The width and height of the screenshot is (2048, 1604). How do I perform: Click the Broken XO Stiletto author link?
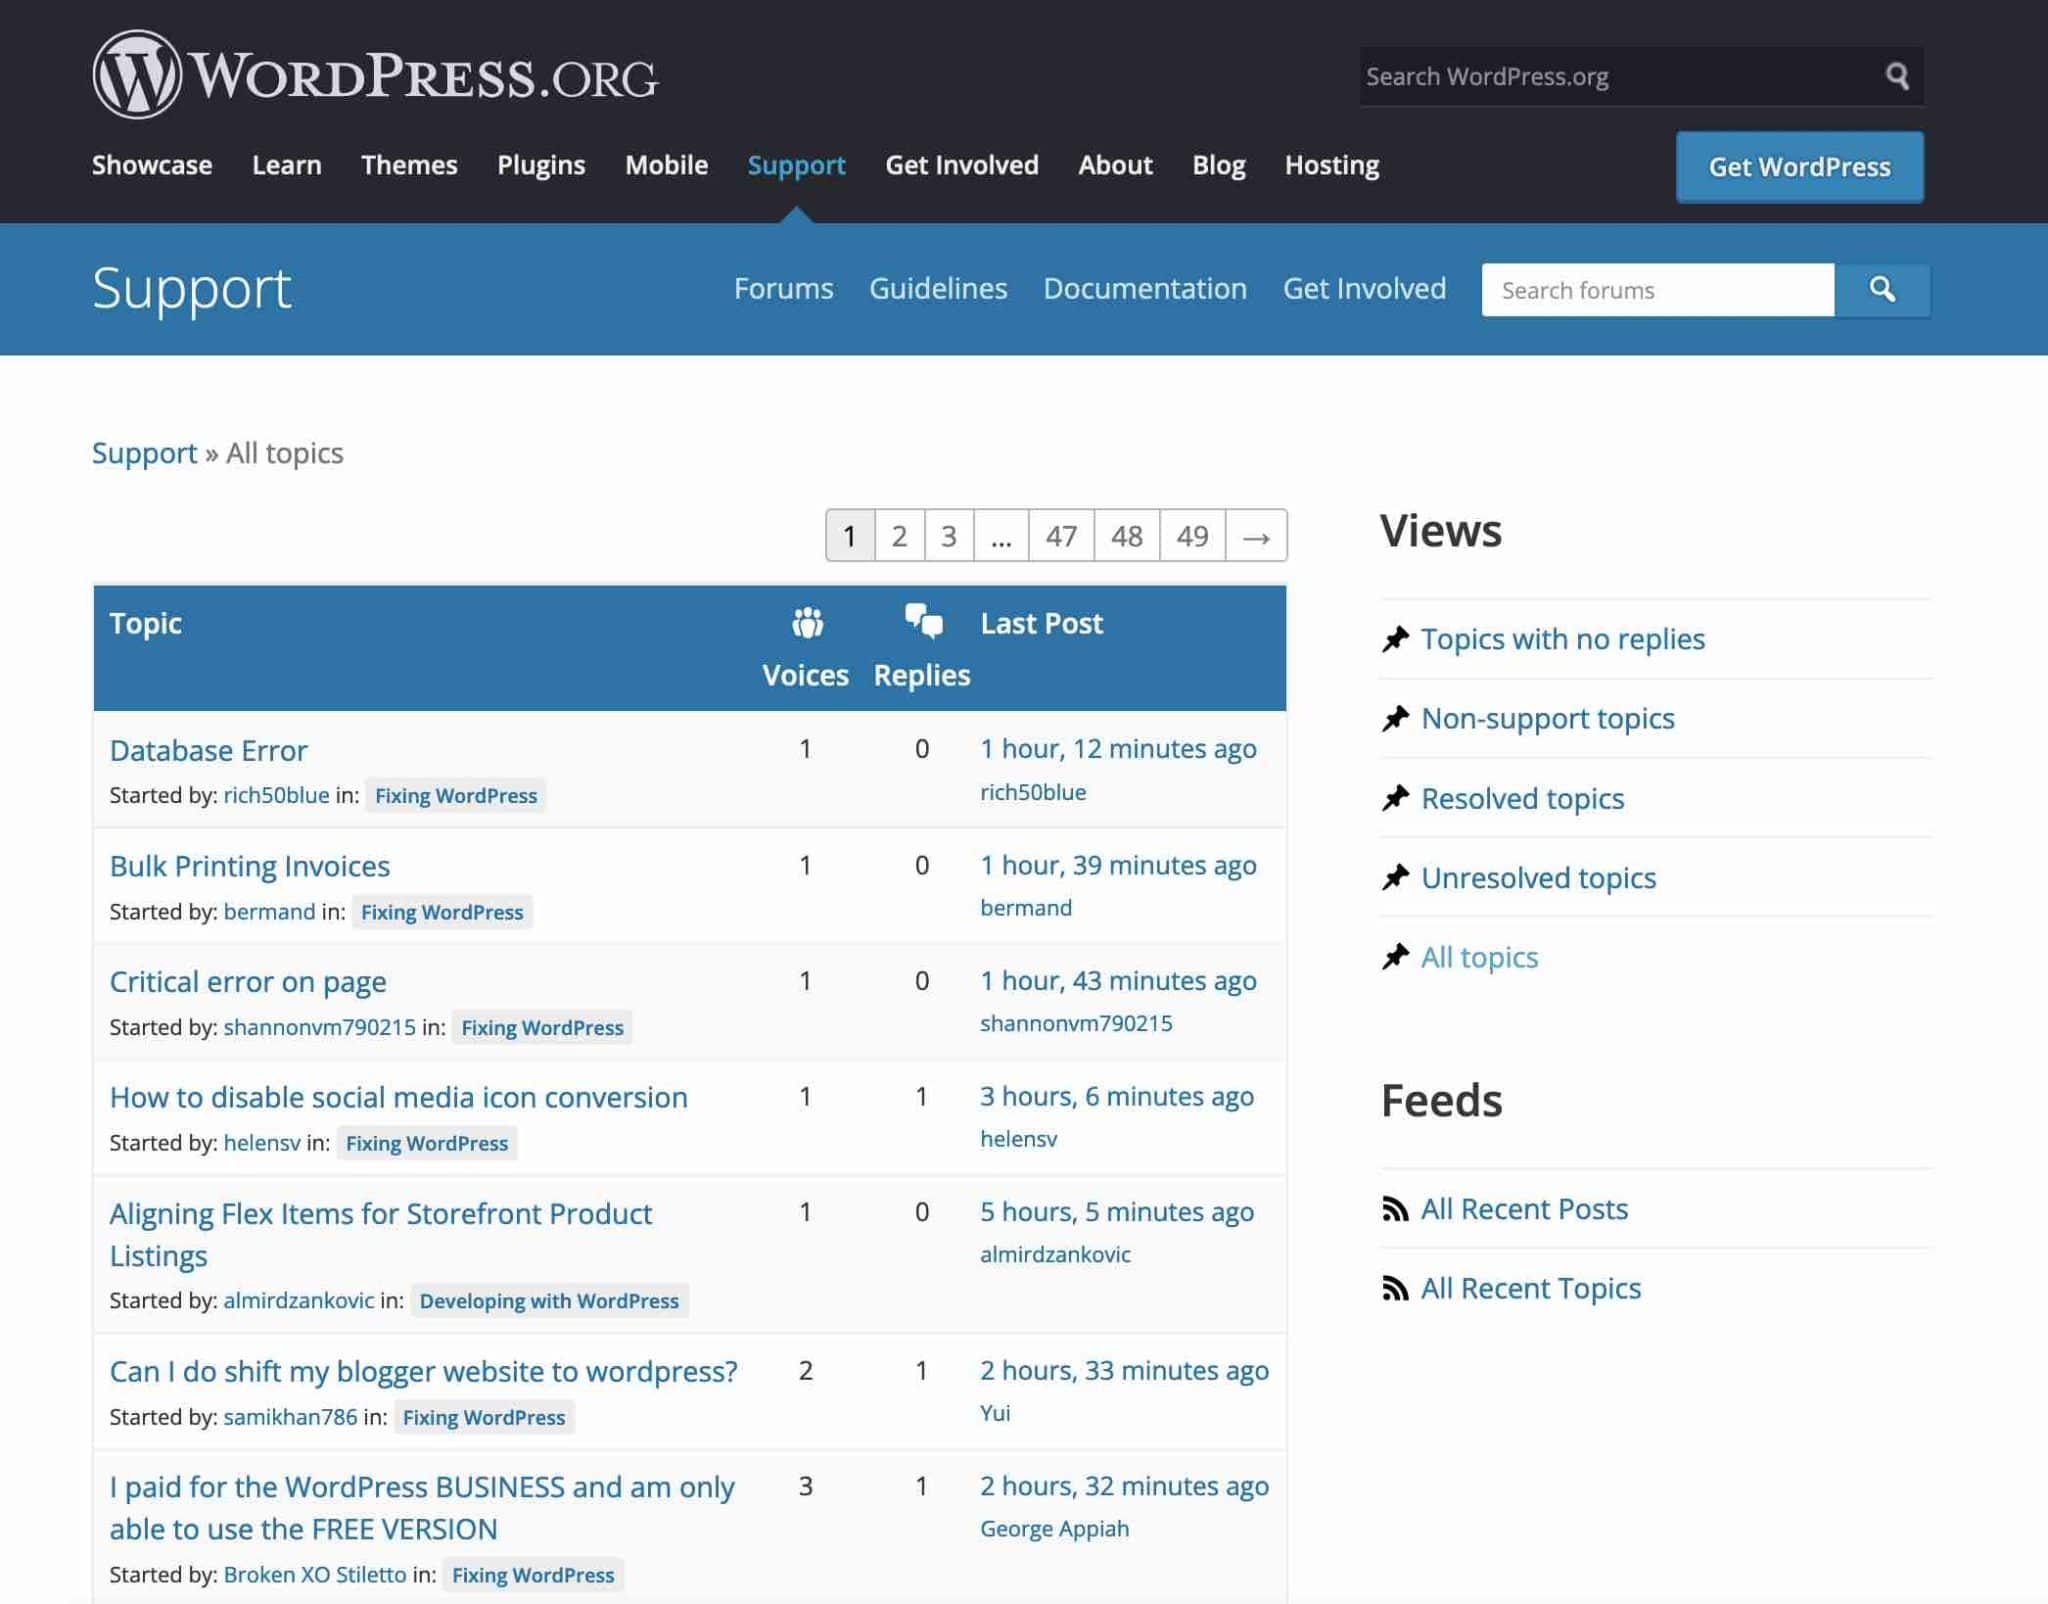(315, 1574)
